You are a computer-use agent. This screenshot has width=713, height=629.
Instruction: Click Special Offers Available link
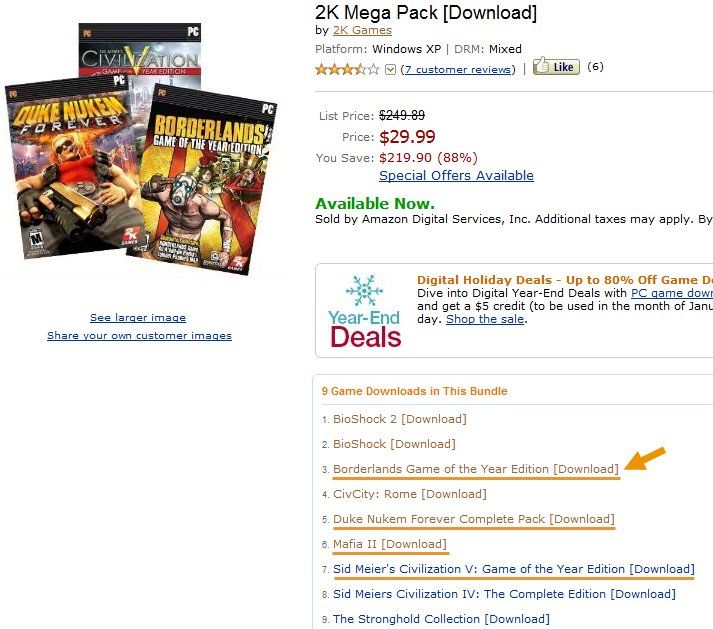coord(456,176)
